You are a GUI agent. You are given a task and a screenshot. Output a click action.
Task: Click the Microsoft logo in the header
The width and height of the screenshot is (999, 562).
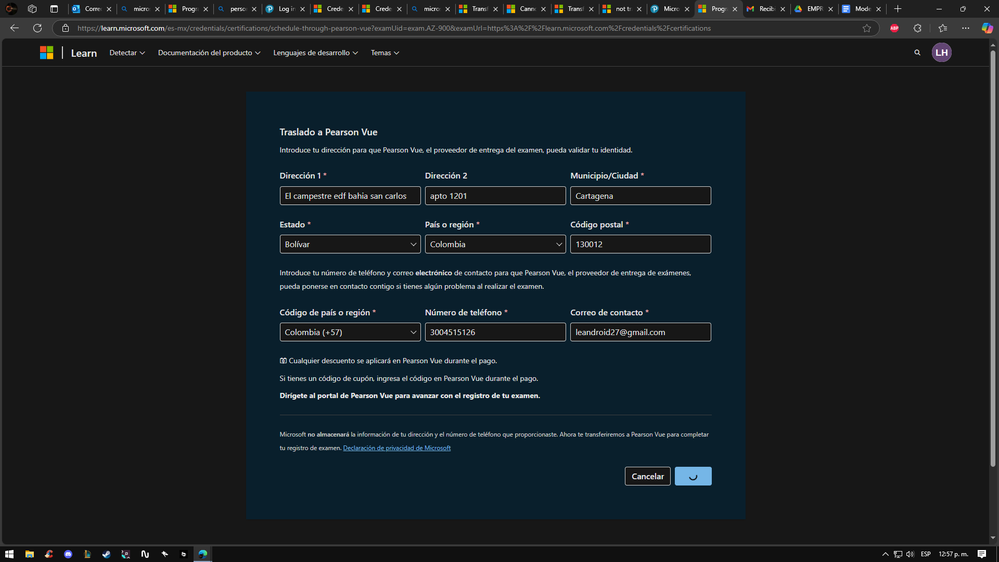(47, 53)
